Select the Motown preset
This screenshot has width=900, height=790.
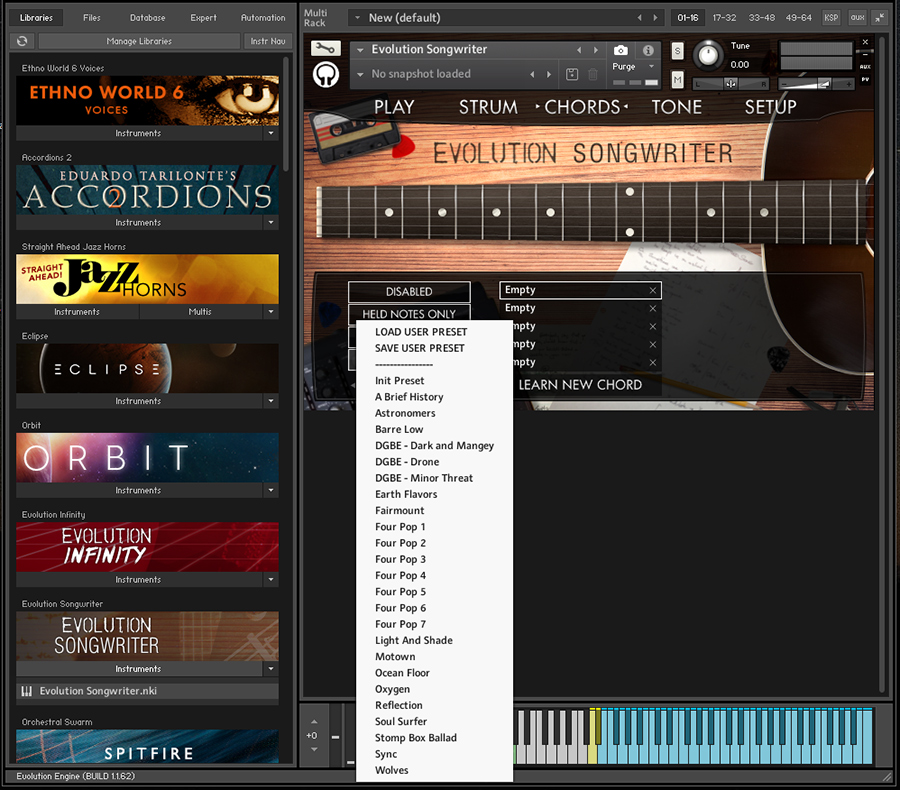click(395, 657)
